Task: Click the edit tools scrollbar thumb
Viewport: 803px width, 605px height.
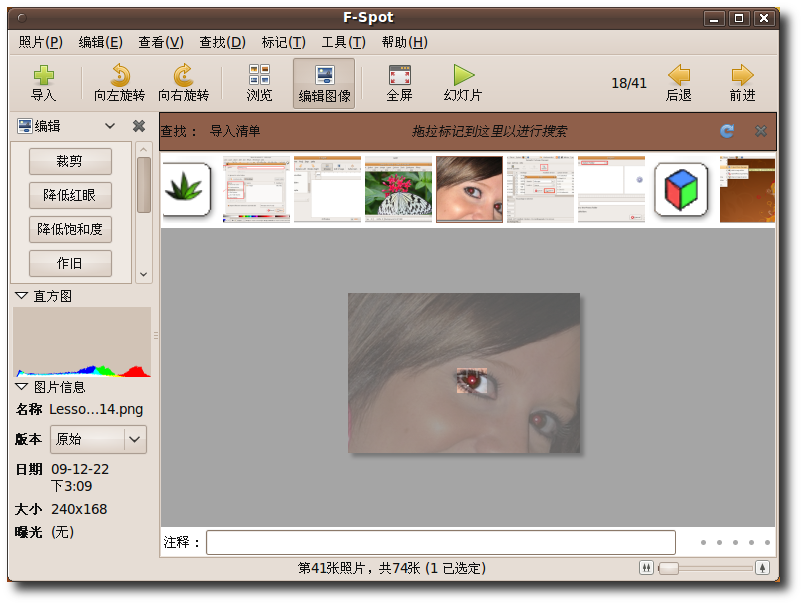Action: pos(144,185)
